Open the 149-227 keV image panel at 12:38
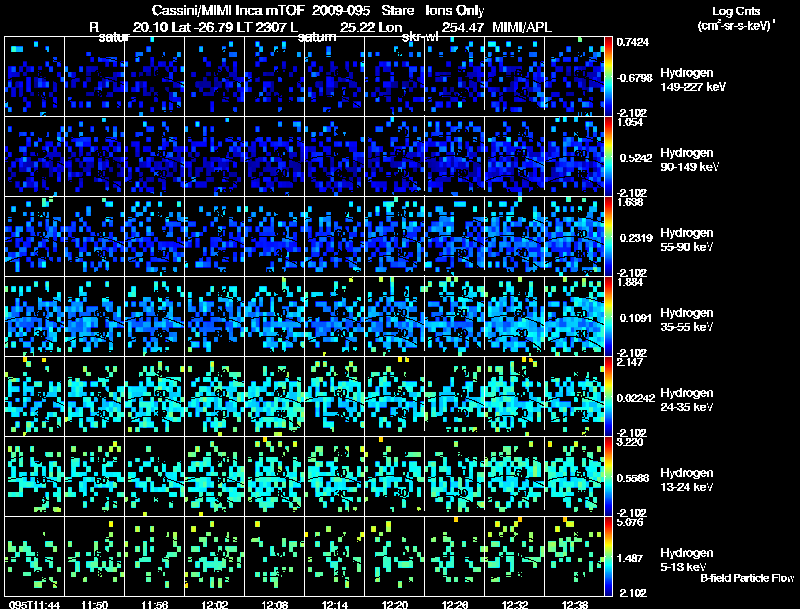 [574, 77]
